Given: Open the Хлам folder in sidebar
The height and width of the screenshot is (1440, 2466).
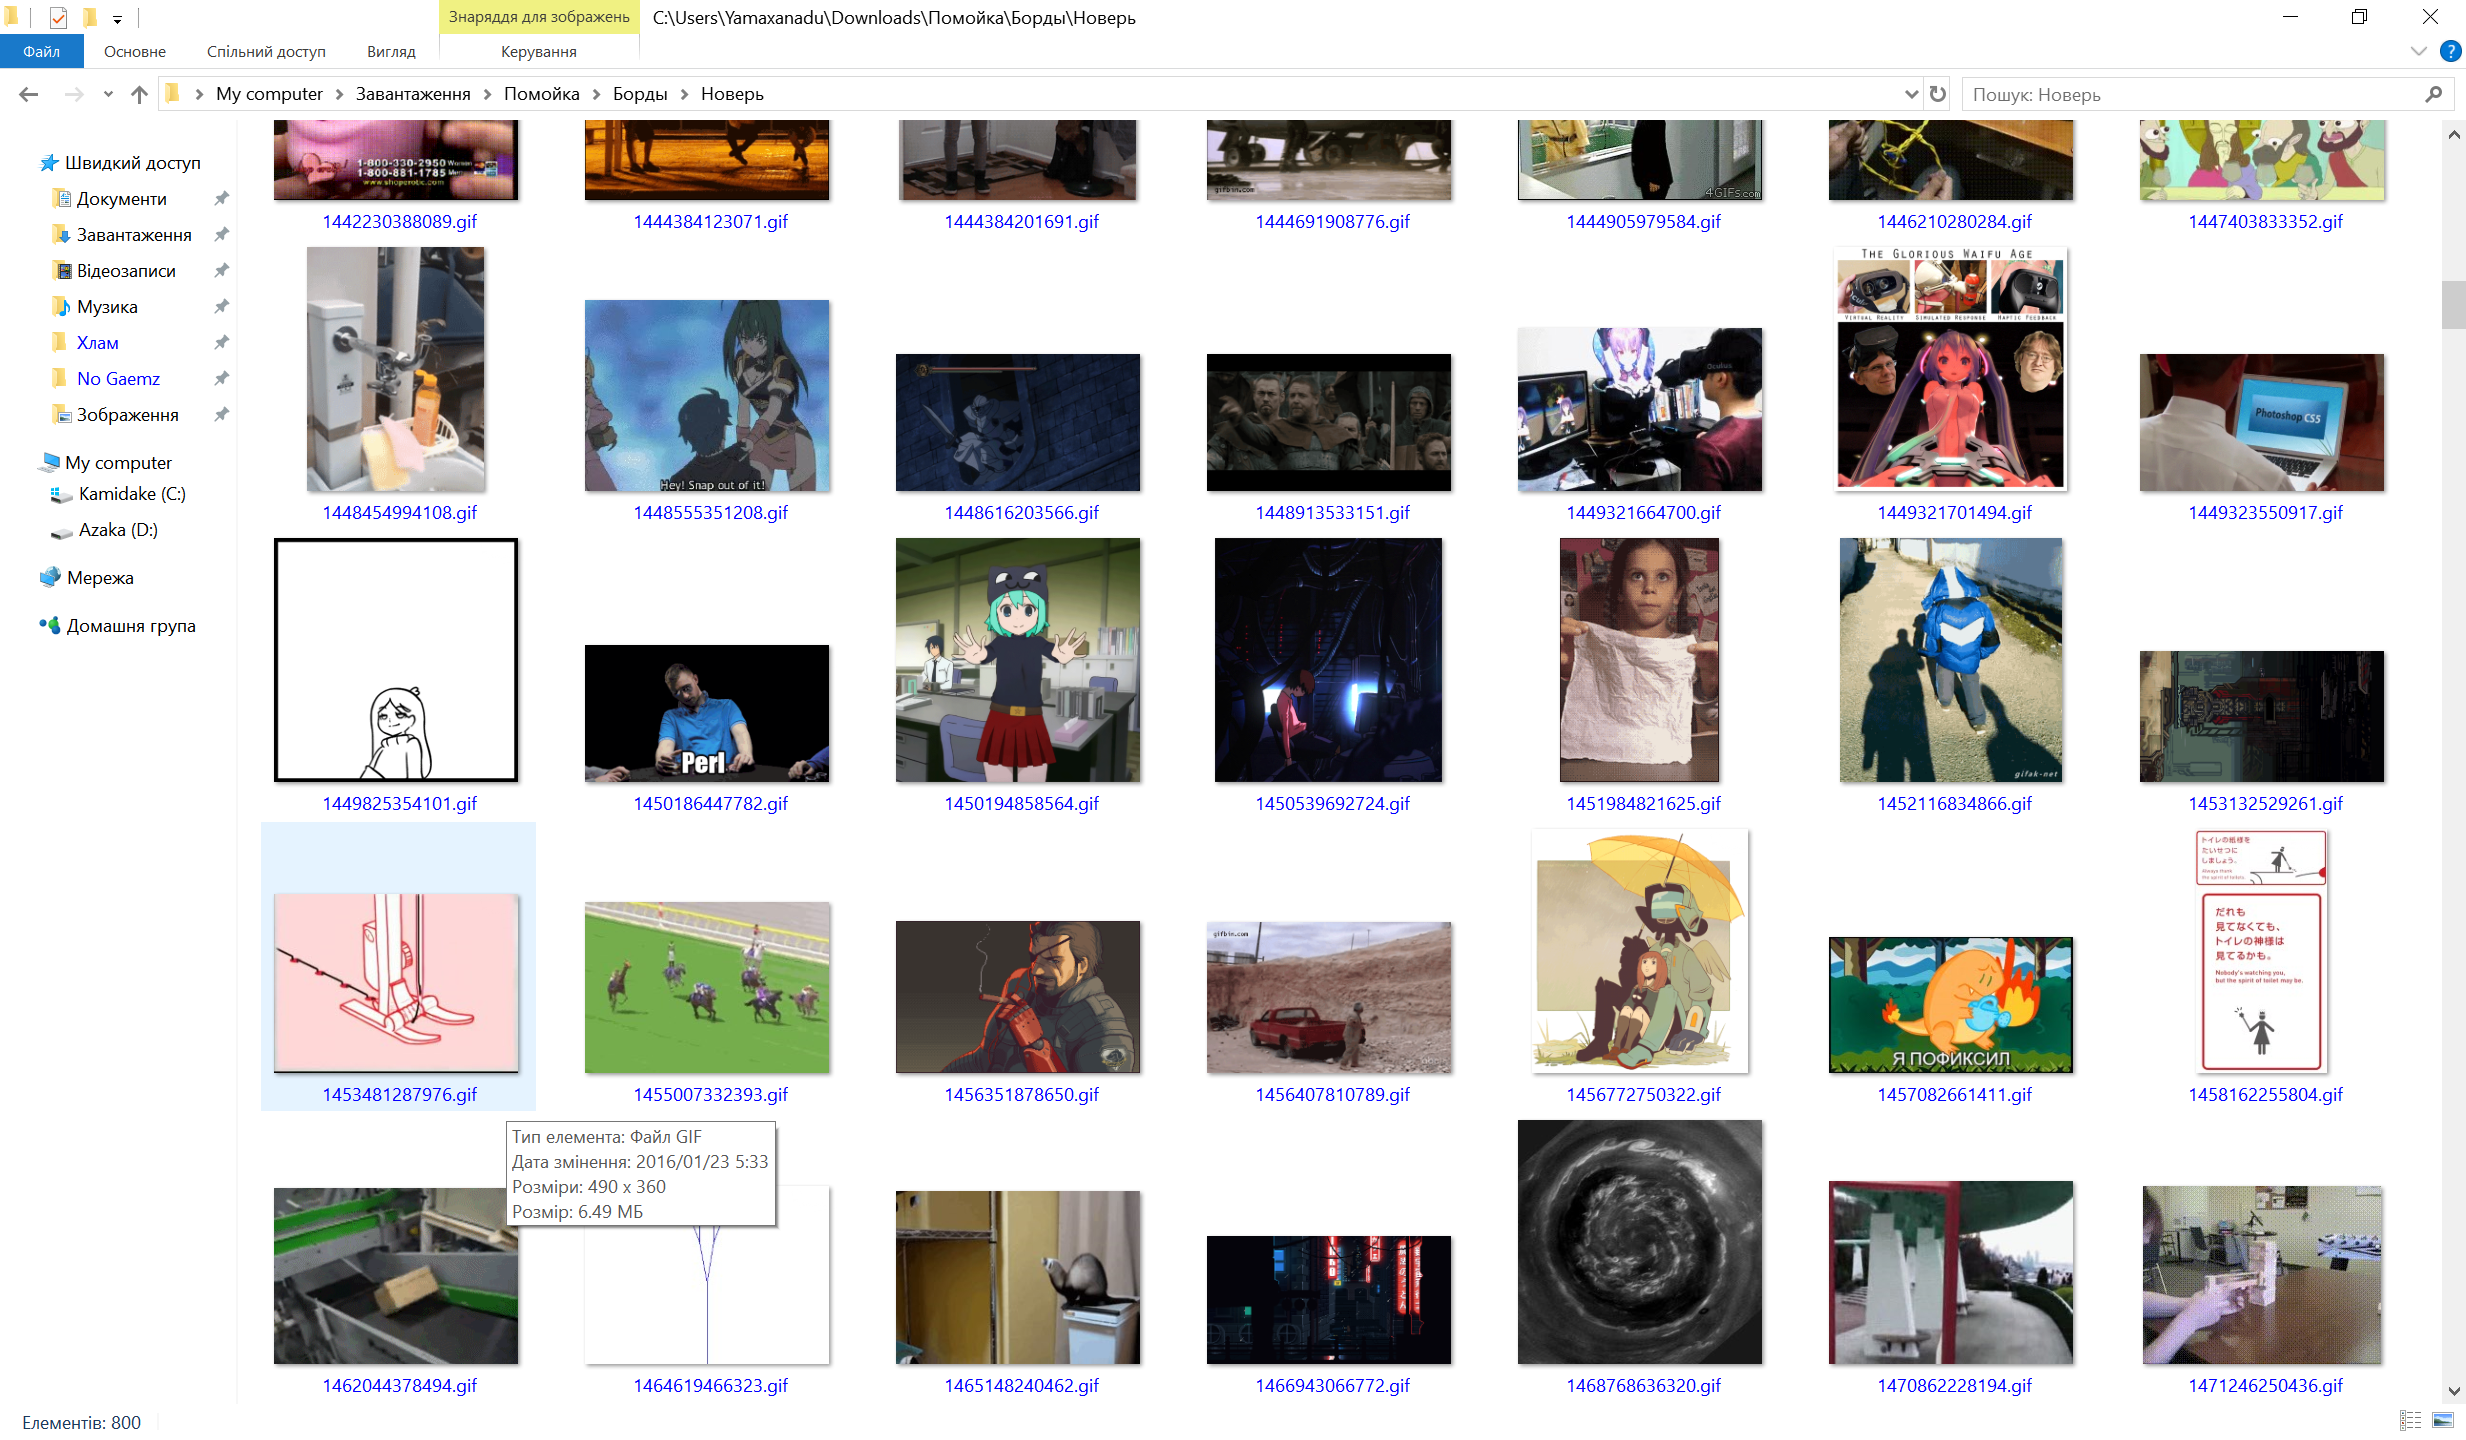Looking at the screenshot, I should 97,342.
